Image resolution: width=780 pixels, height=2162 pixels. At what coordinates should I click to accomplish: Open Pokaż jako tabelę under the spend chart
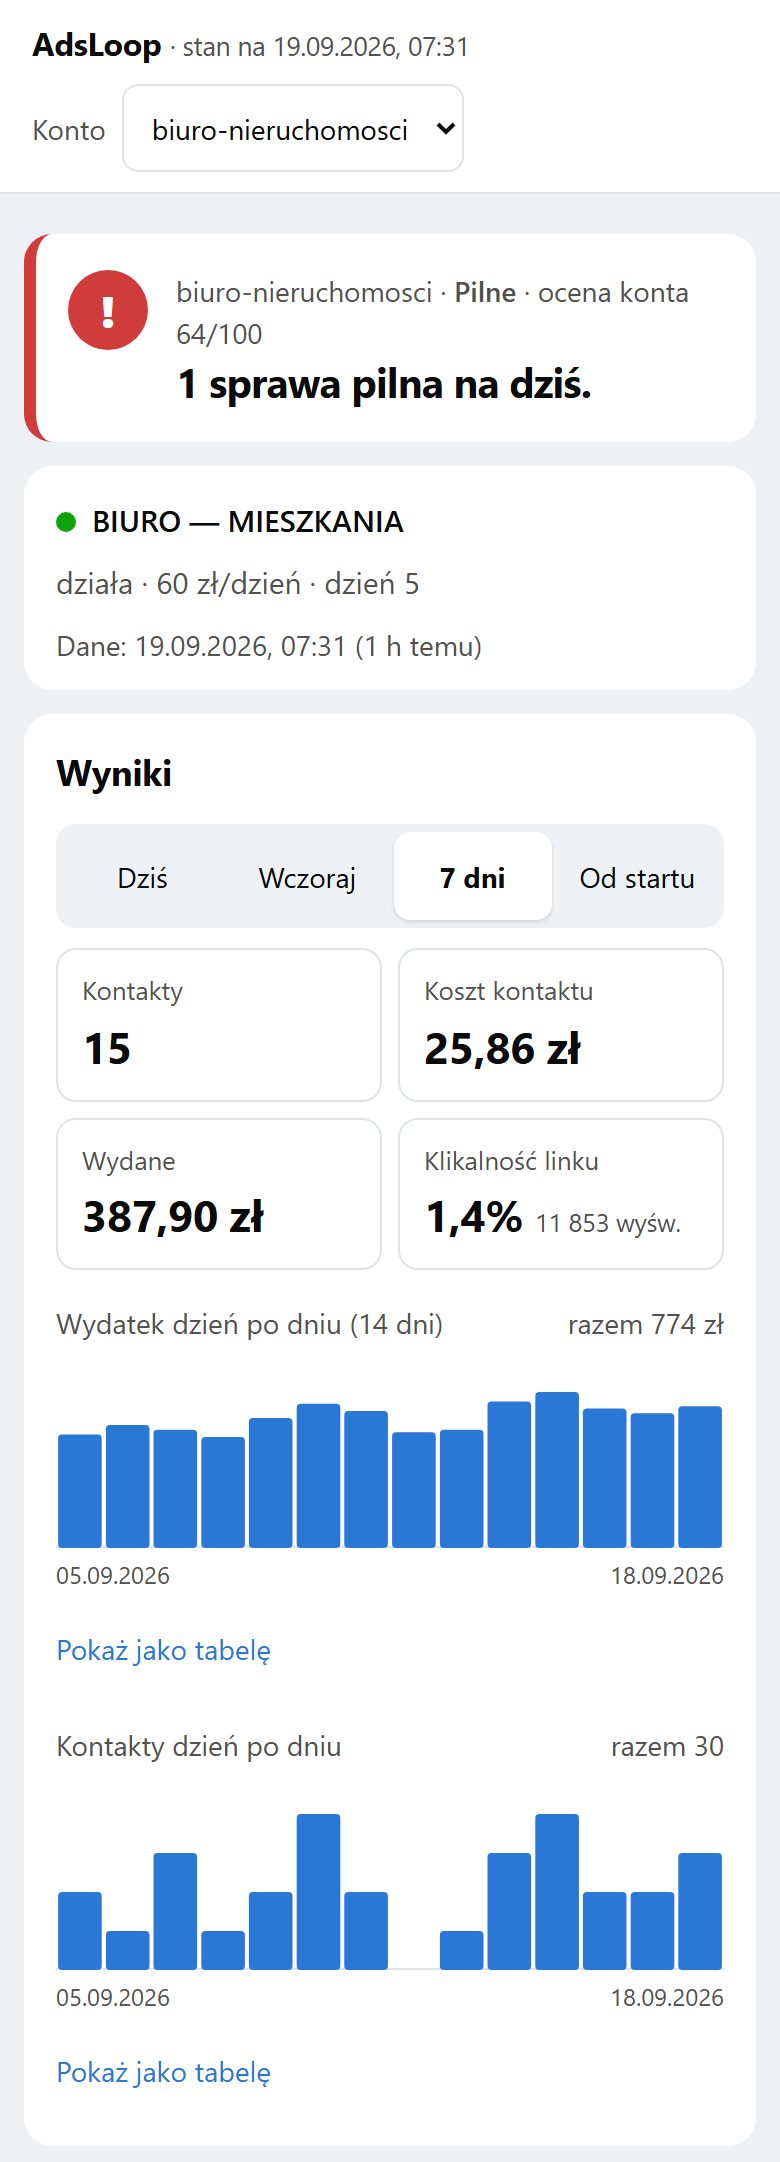point(164,1650)
